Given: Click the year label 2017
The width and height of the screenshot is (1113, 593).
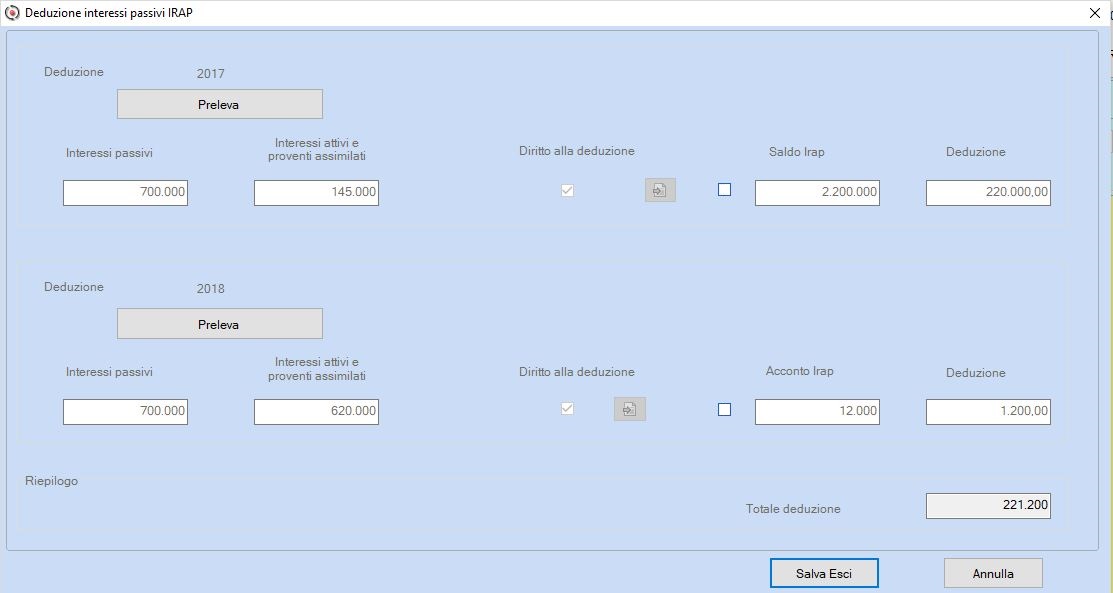Looking at the screenshot, I should coord(211,74).
